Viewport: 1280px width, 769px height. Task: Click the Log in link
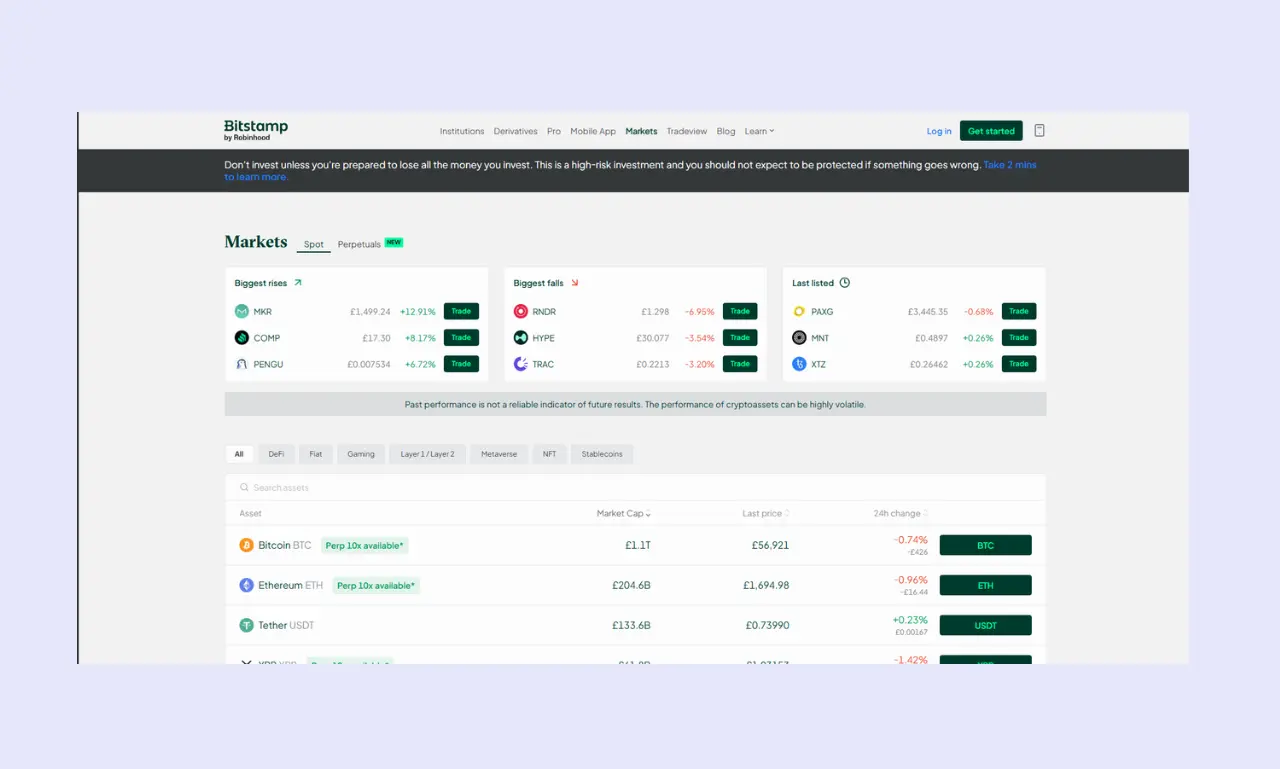click(x=939, y=131)
